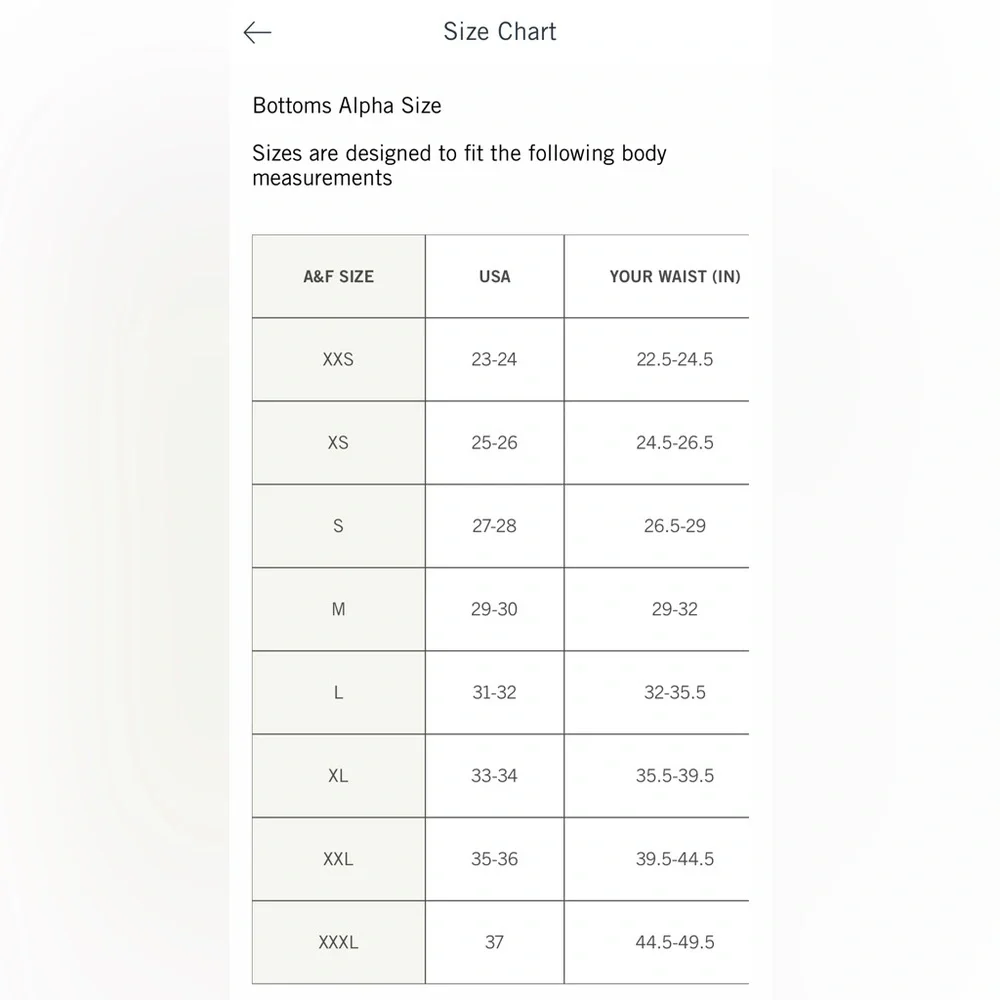Click waist measurement 44.5-49.5 cell

pyautogui.click(x=657, y=942)
